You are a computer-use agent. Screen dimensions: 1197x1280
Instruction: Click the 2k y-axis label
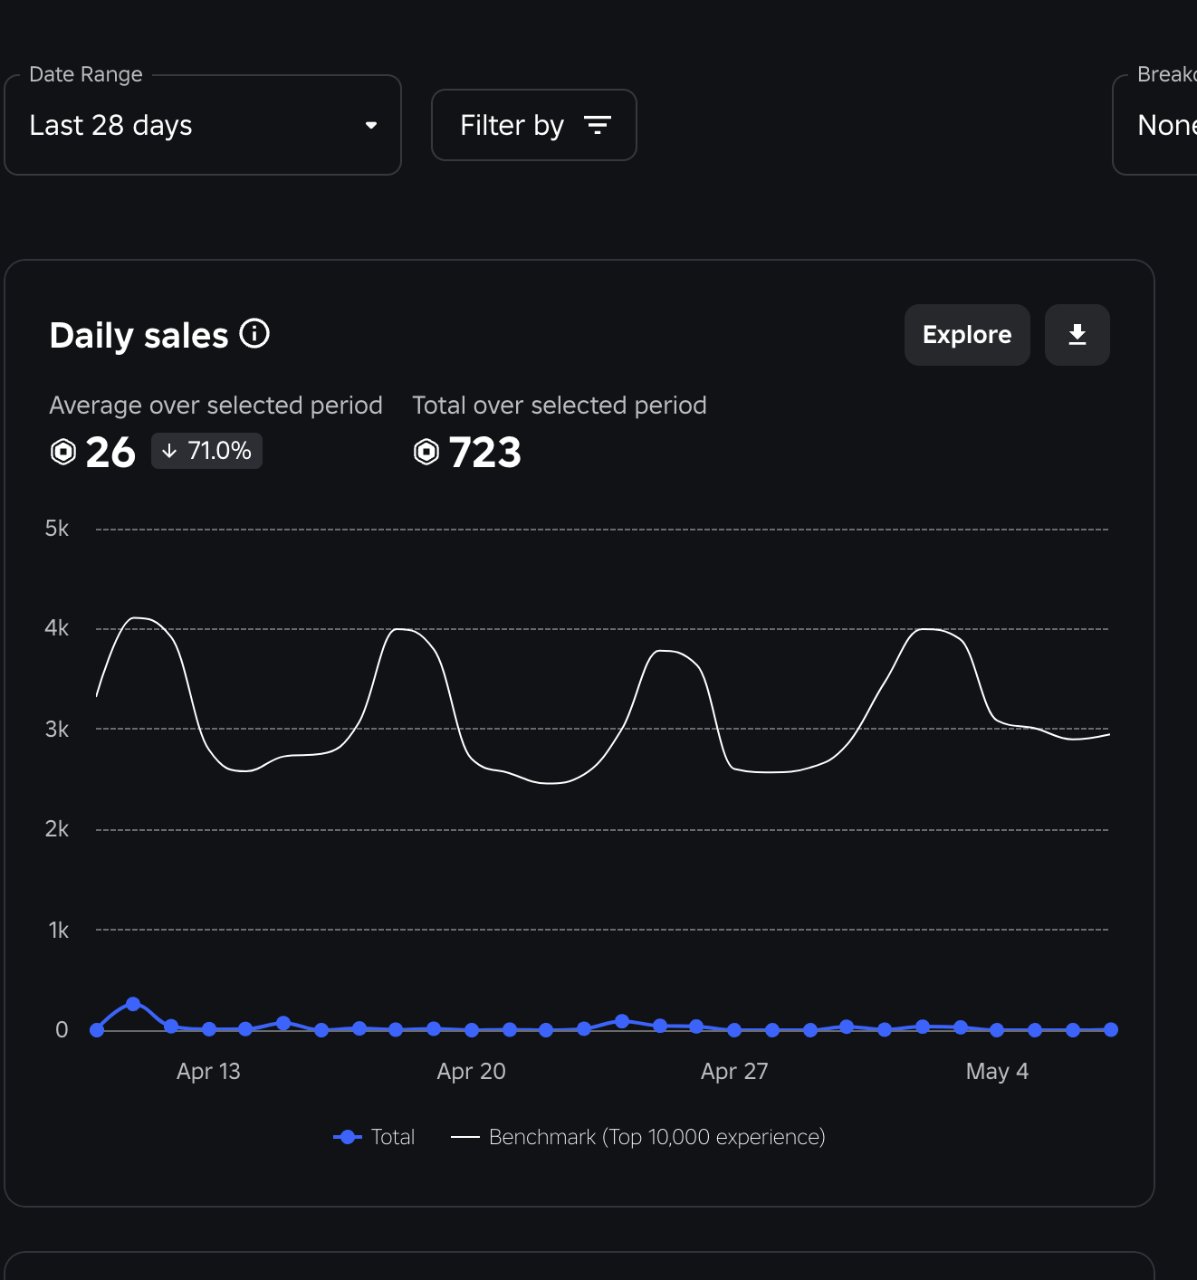pos(57,829)
